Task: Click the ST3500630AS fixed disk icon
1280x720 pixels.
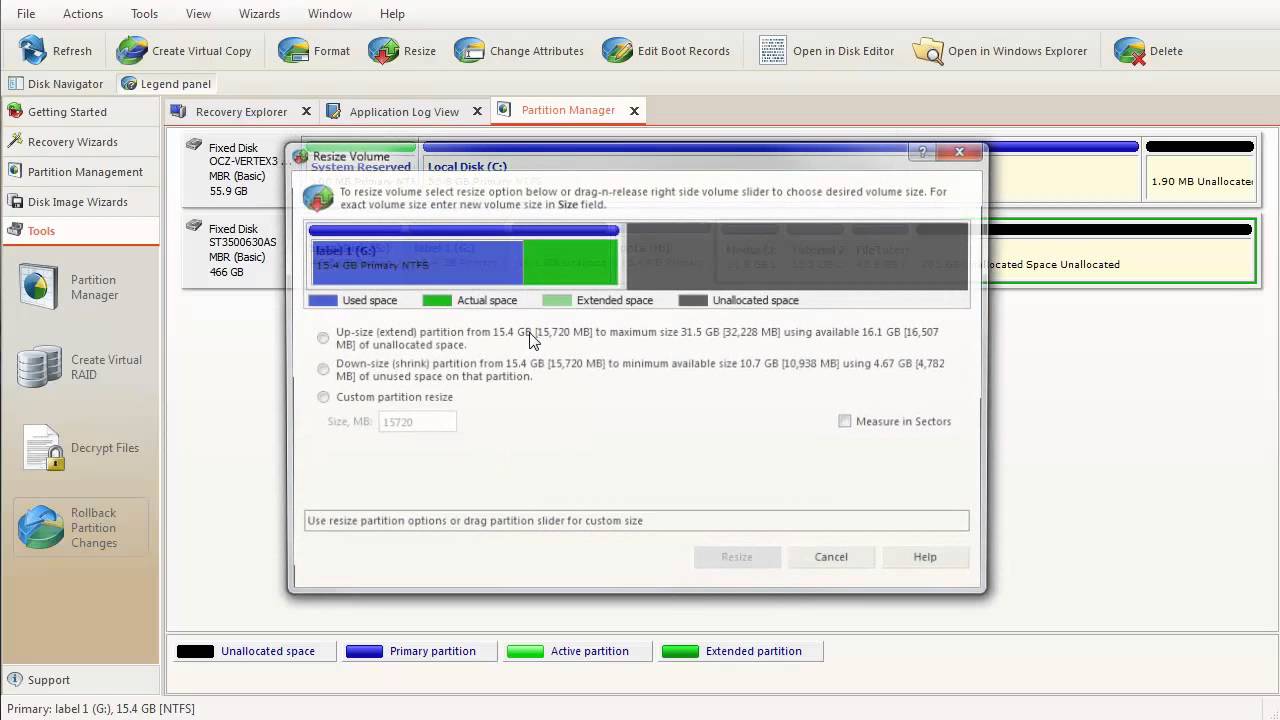Action: tap(193, 227)
